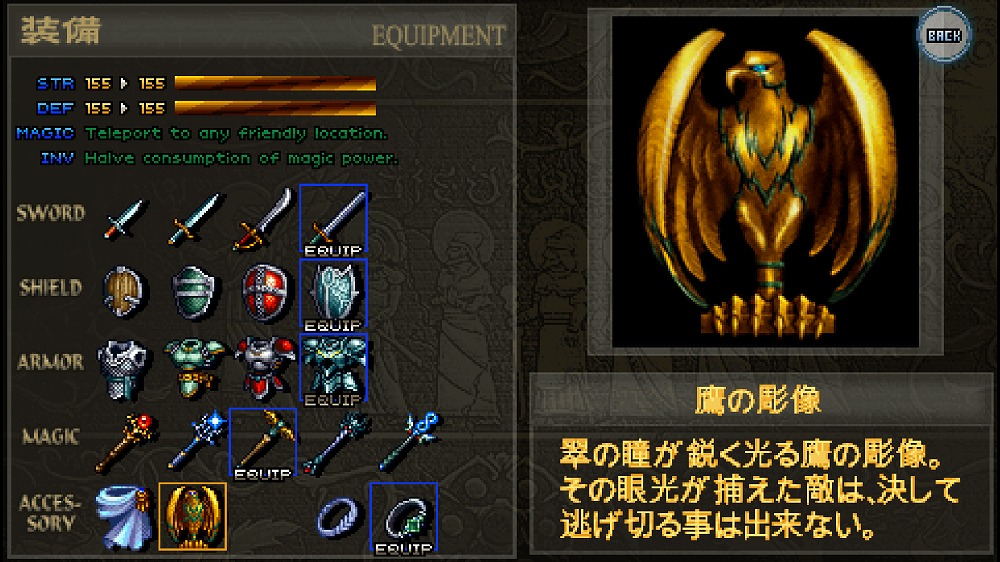Select the dark trident magic staff
Image resolution: width=1000 pixels, height=562 pixels.
pyautogui.click(x=336, y=443)
